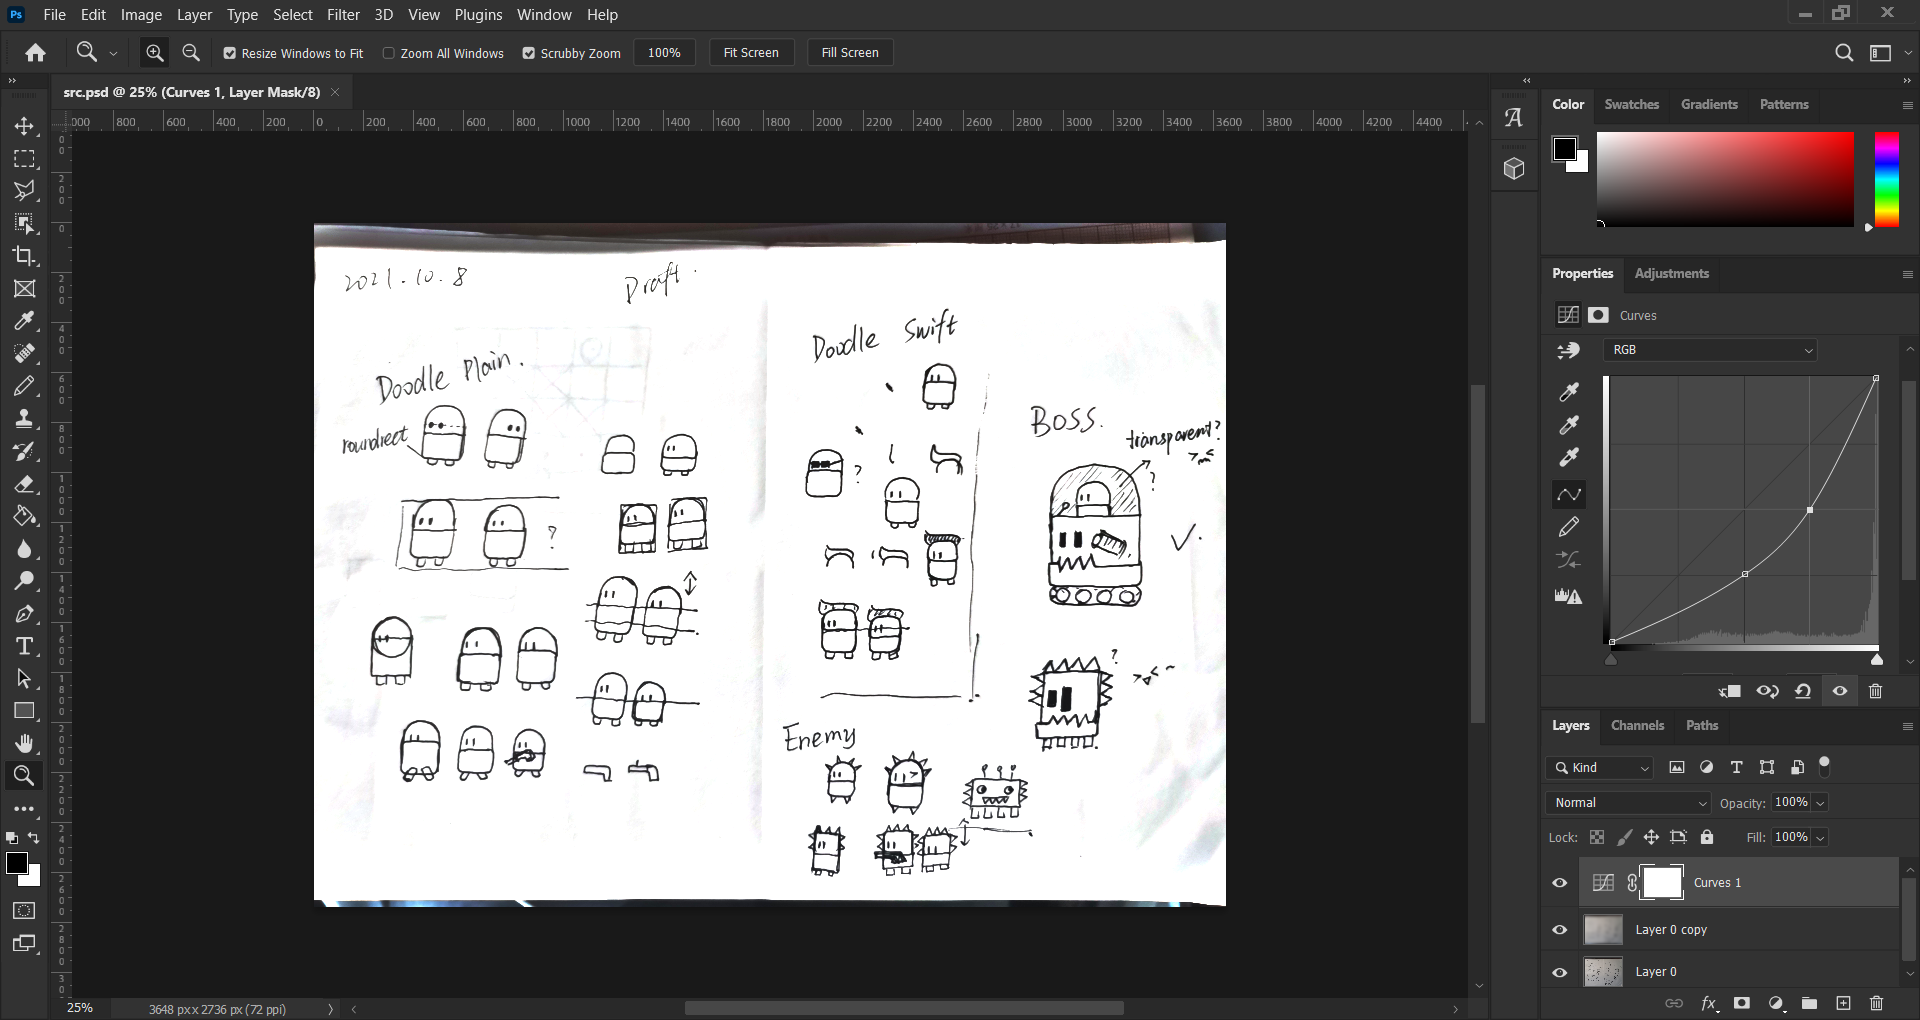Screen dimensions: 1920x1020
Task: Click the Clone Stamp tool
Action: pos(24,419)
